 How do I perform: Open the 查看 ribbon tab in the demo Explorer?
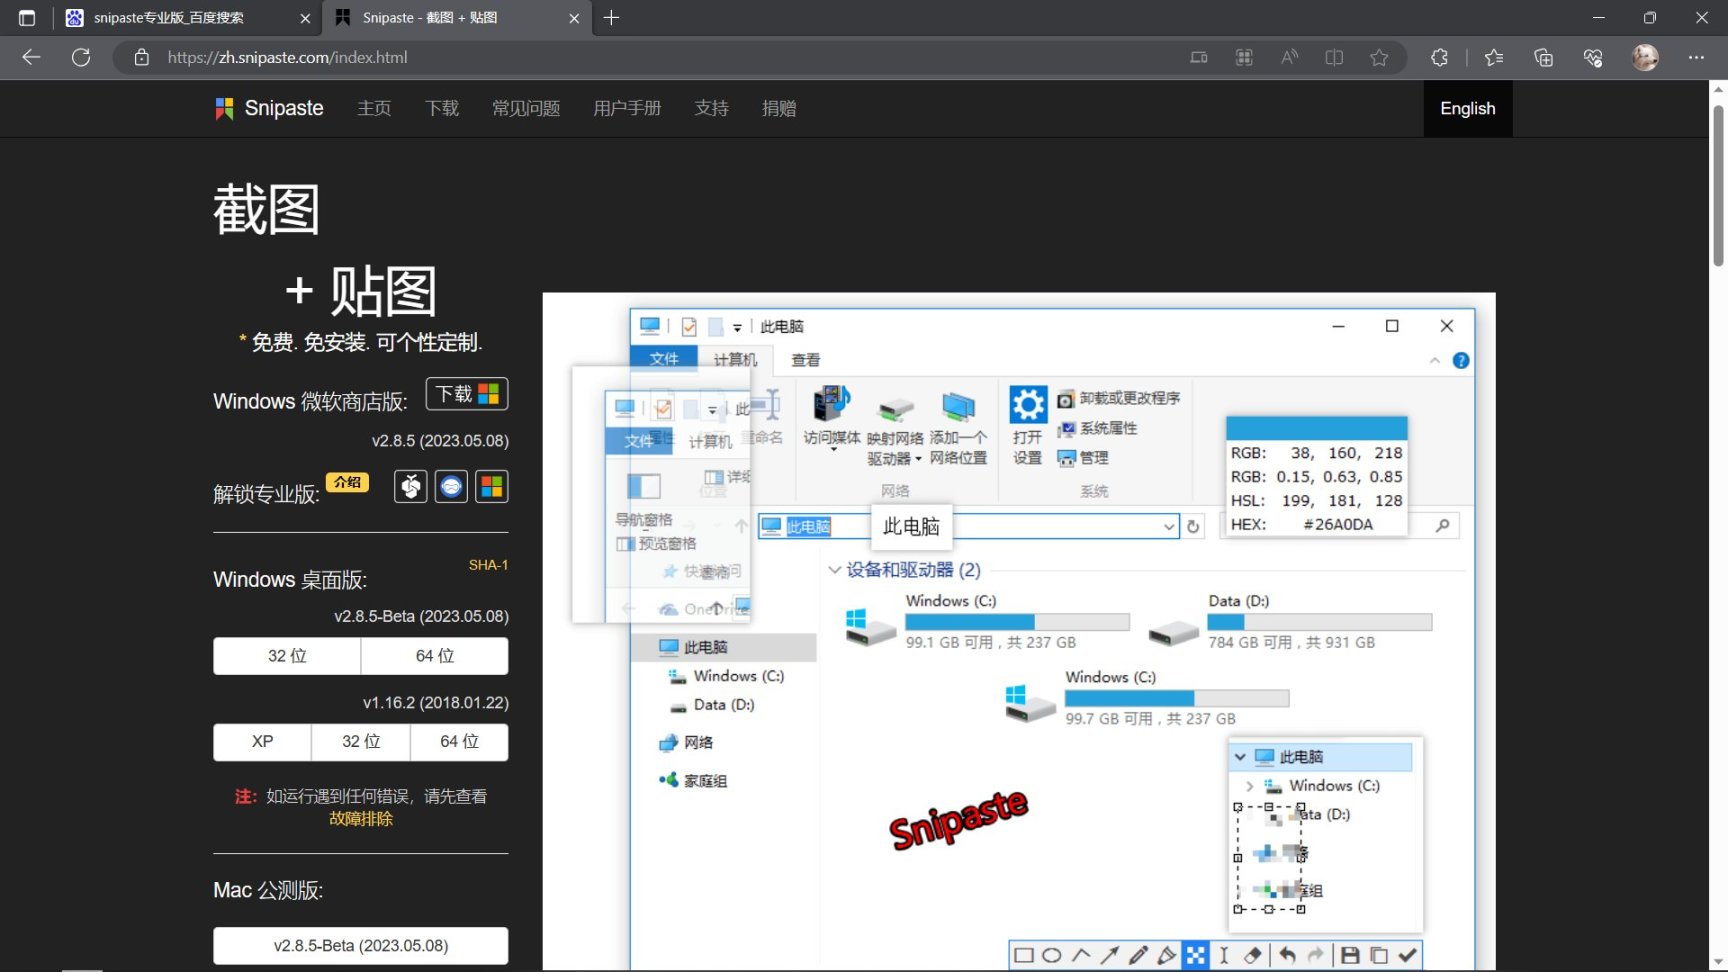pyautogui.click(x=806, y=360)
